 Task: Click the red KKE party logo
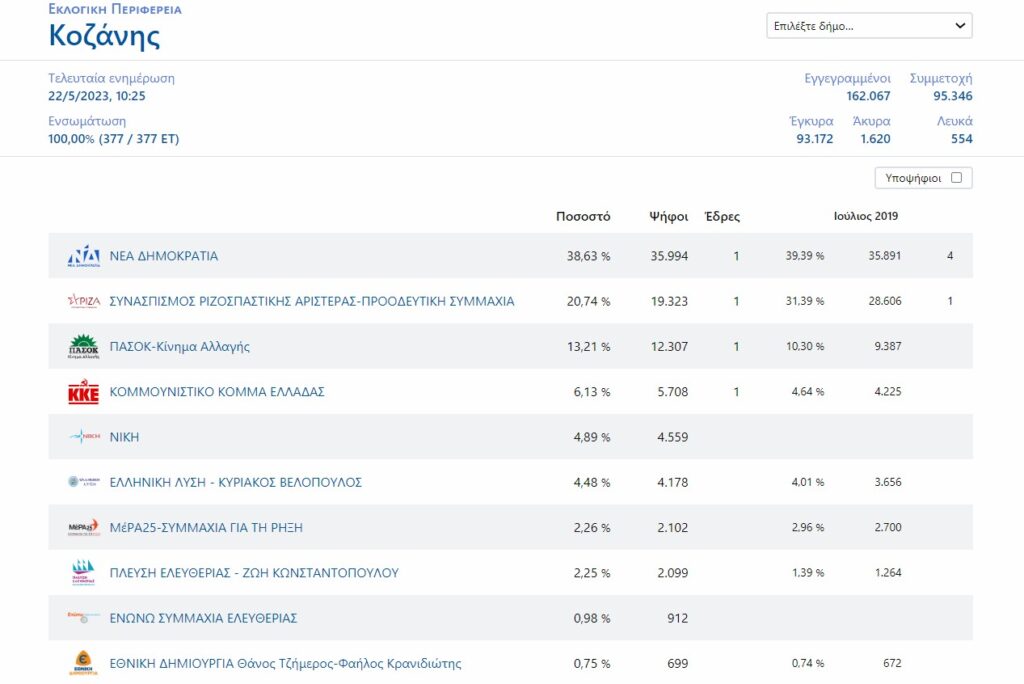click(83, 392)
